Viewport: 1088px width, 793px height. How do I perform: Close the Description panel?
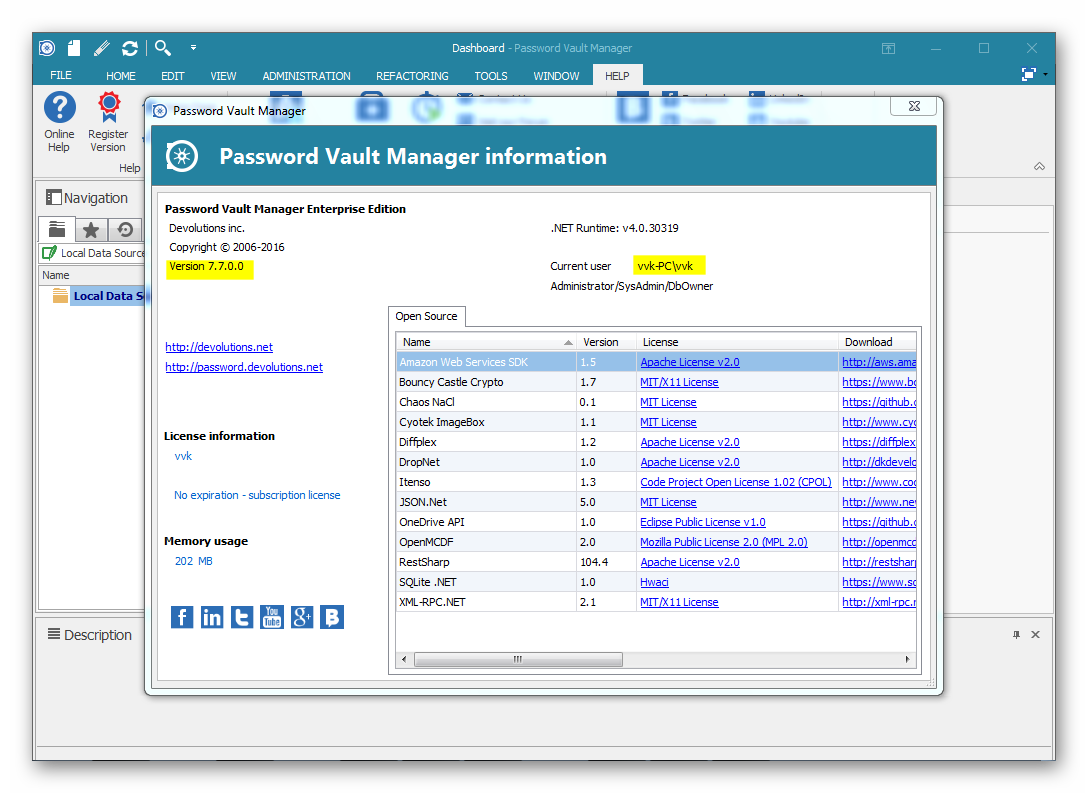1035,634
